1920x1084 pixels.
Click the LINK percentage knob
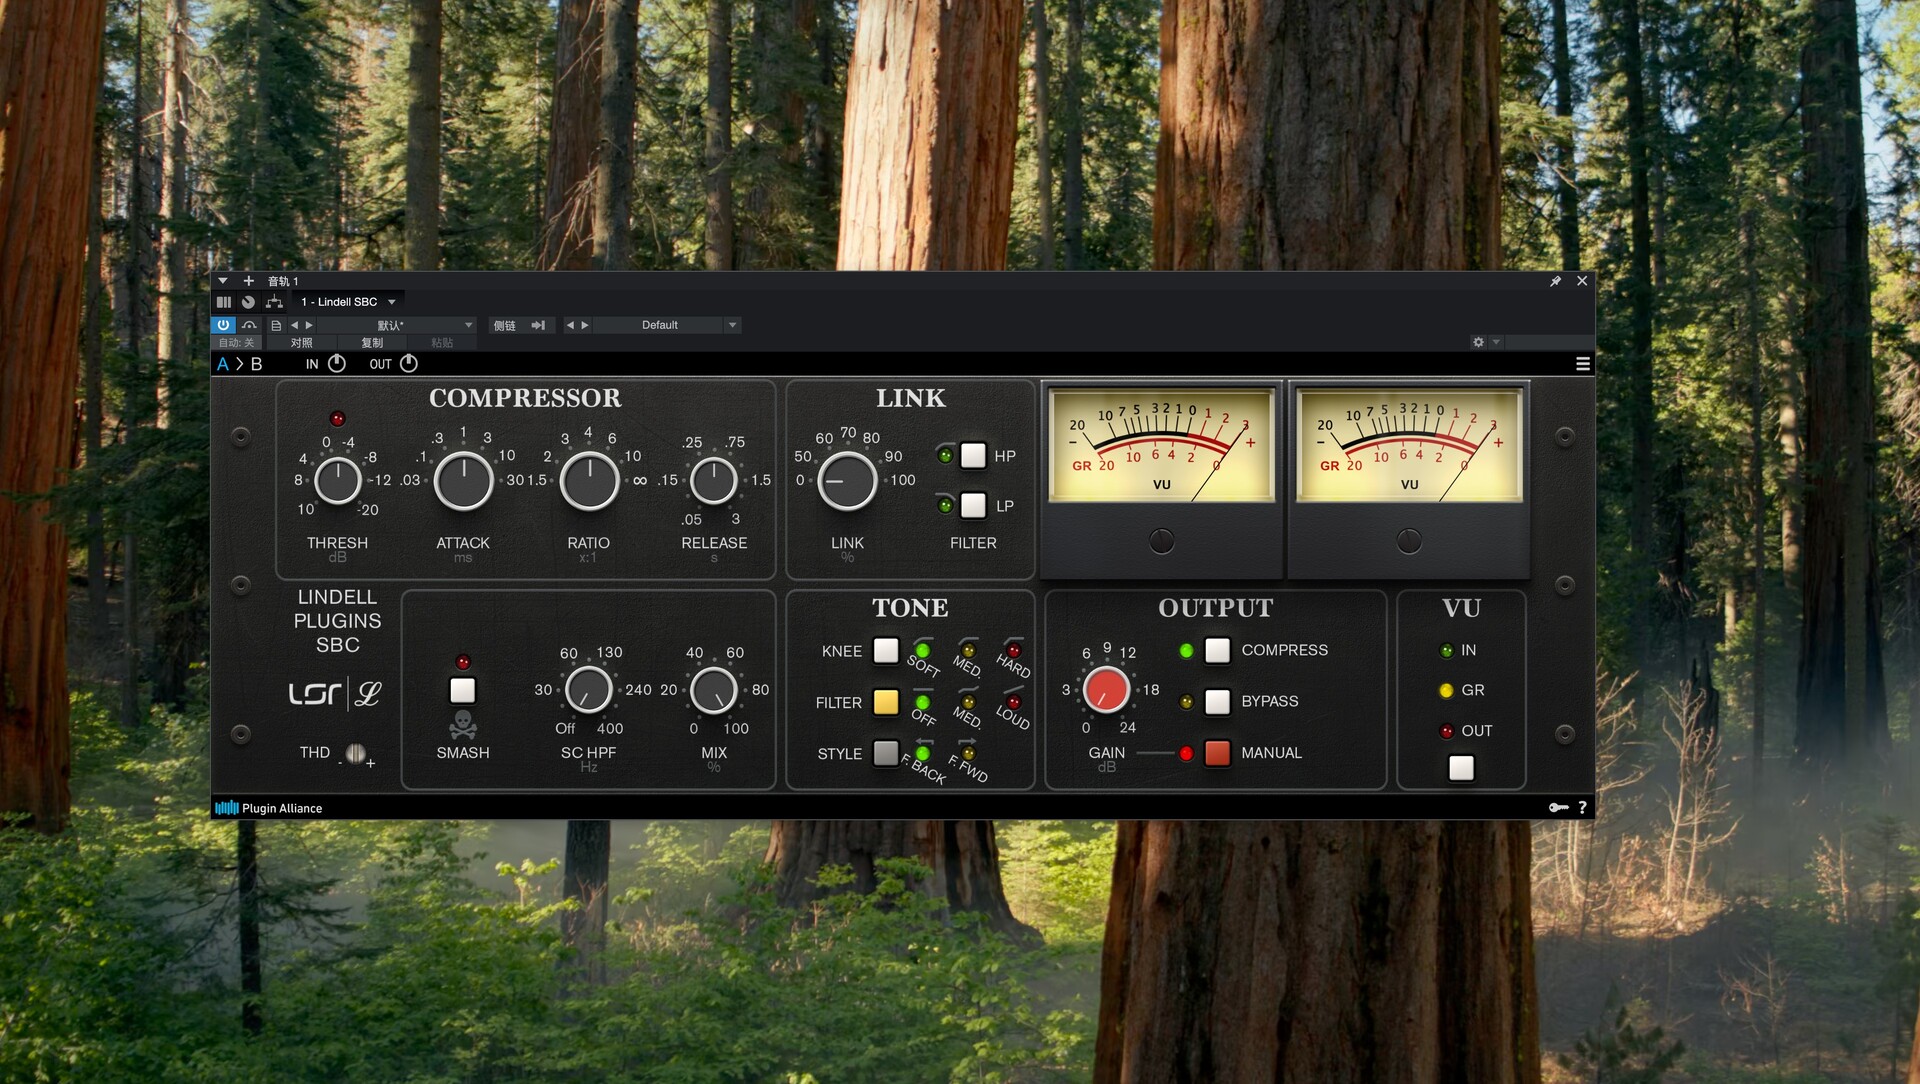click(x=847, y=481)
